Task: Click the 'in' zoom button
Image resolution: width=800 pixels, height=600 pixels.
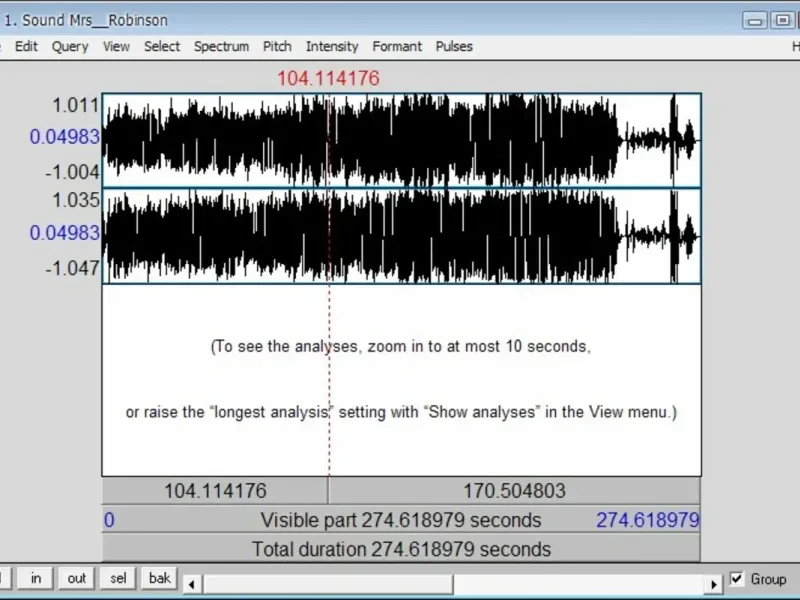Action: (x=36, y=578)
